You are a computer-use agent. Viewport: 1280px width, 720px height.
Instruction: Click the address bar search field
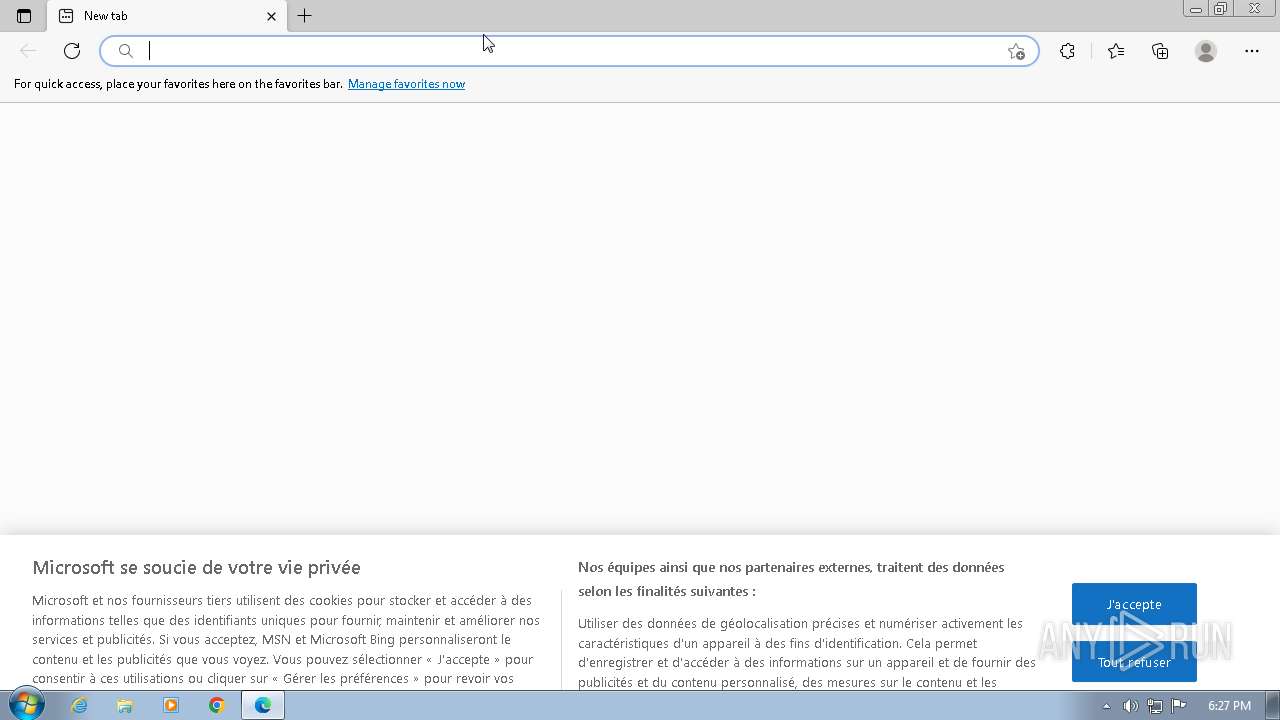click(570, 51)
